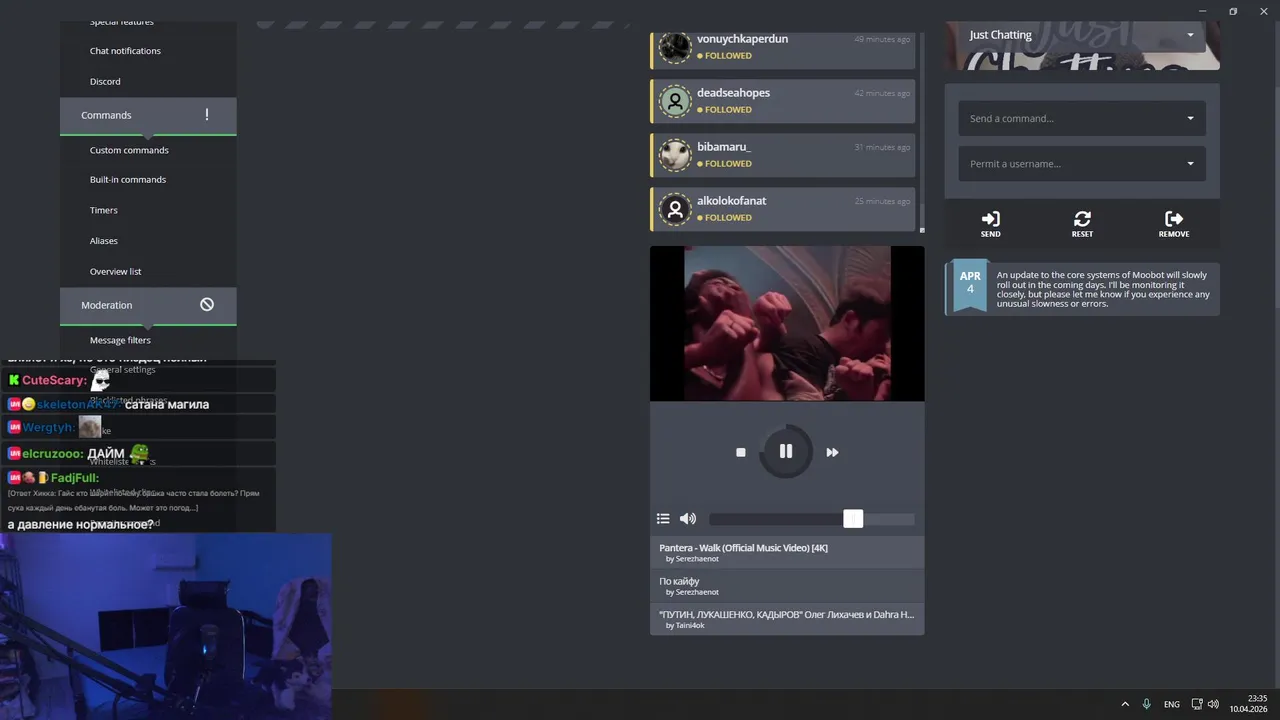Open the Discord menu item

tap(105, 82)
